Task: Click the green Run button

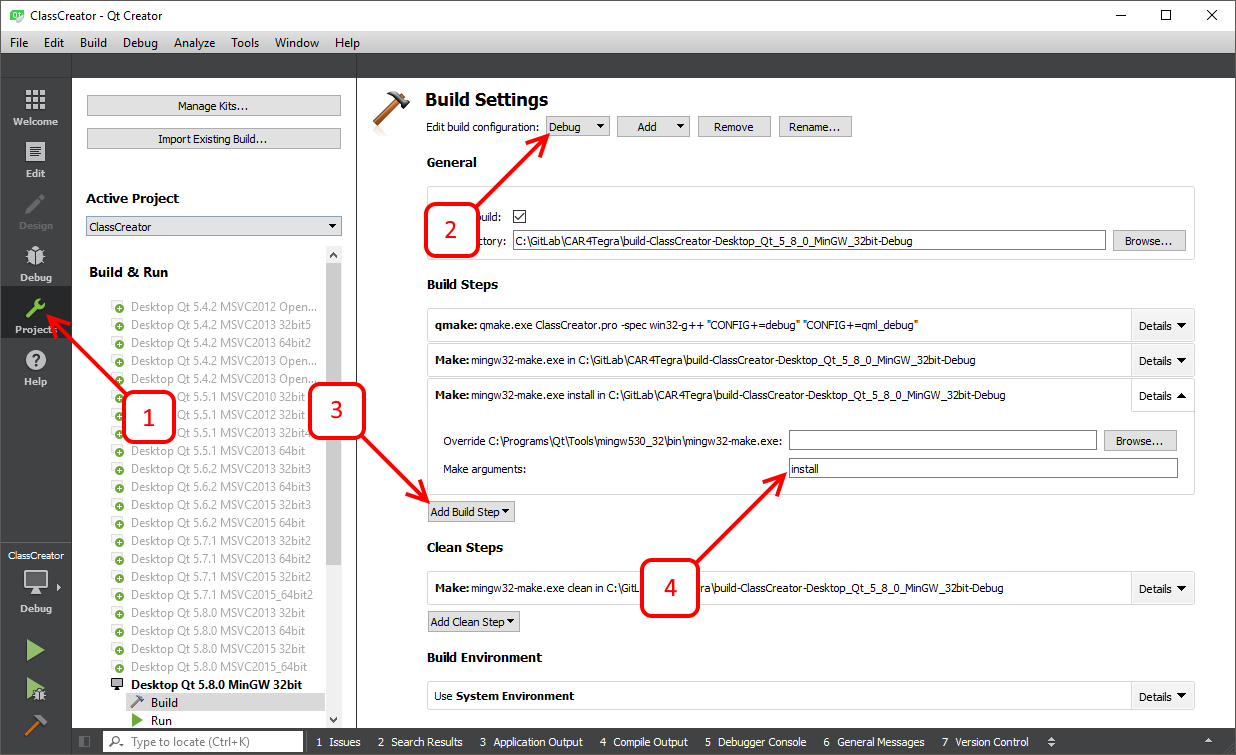Action: pyautogui.click(x=35, y=651)
